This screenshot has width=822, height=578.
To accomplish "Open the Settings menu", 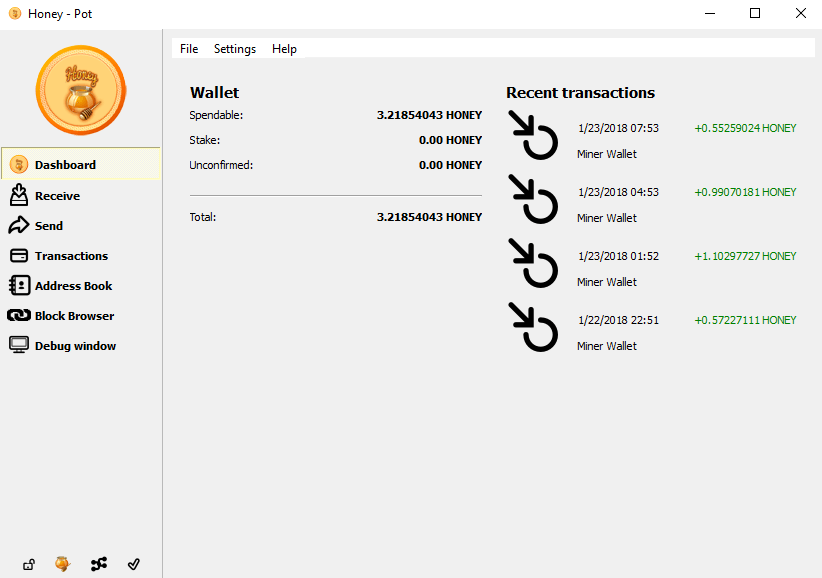I will (x=235, y=49).
